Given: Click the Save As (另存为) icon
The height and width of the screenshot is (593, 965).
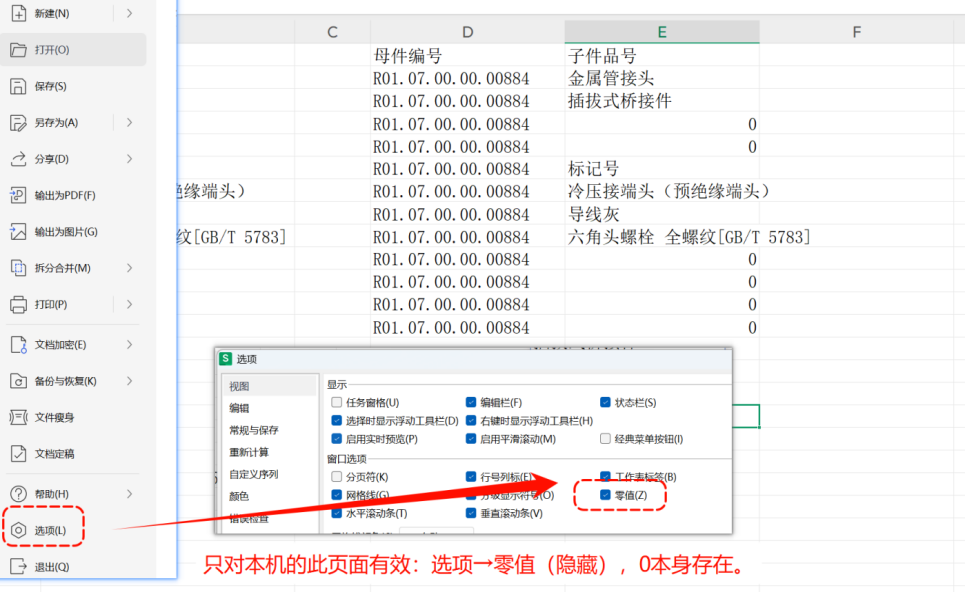Looking at the screenshot, I should [18, 122].
